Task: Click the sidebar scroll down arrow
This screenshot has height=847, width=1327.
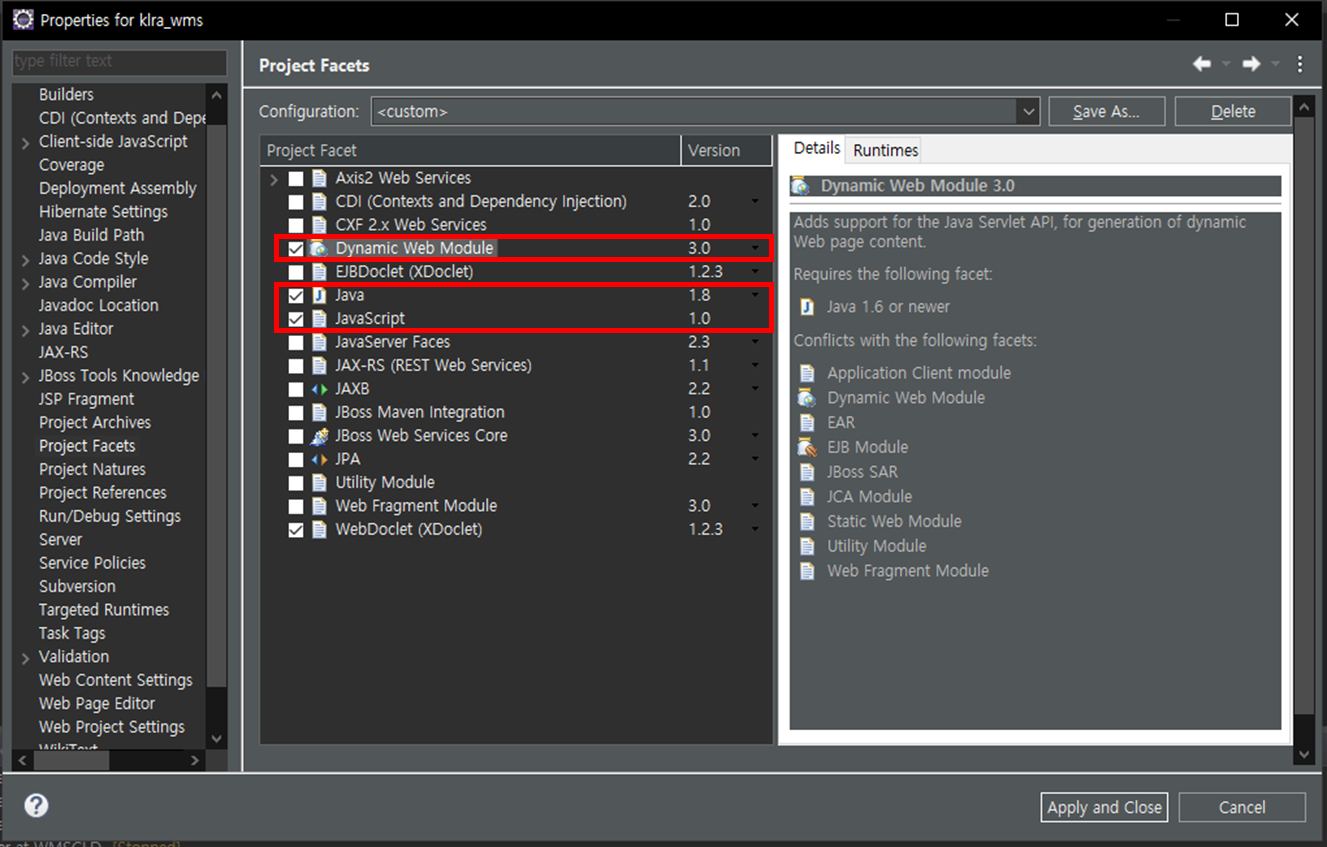Action: (x=217, y=739)
